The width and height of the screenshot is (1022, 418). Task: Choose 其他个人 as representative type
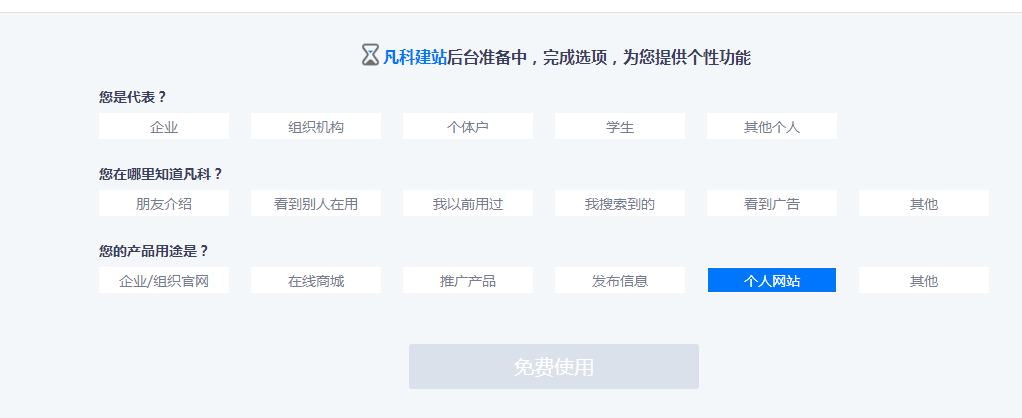click(772, 127)
